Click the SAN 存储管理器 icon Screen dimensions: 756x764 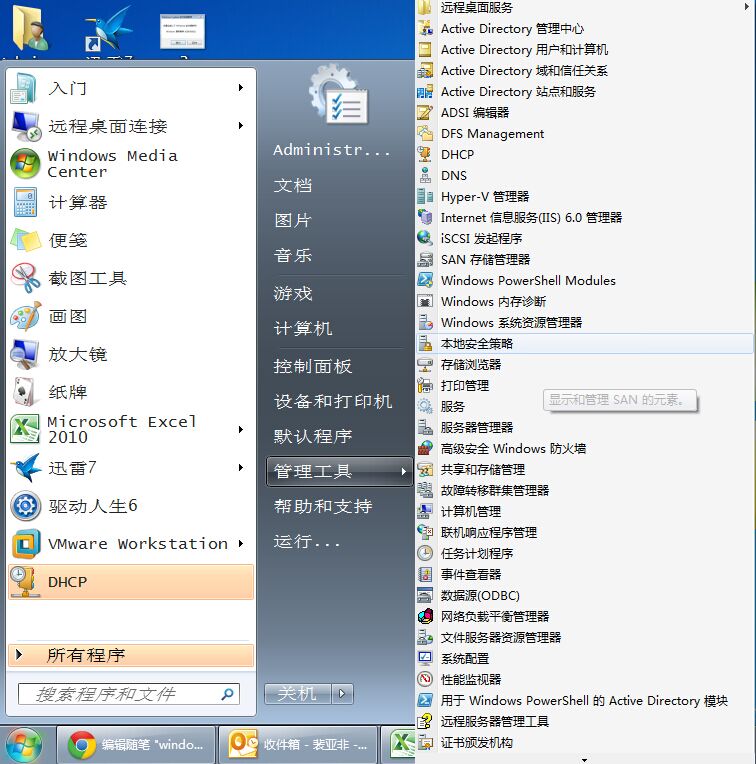tap(425, 259)
